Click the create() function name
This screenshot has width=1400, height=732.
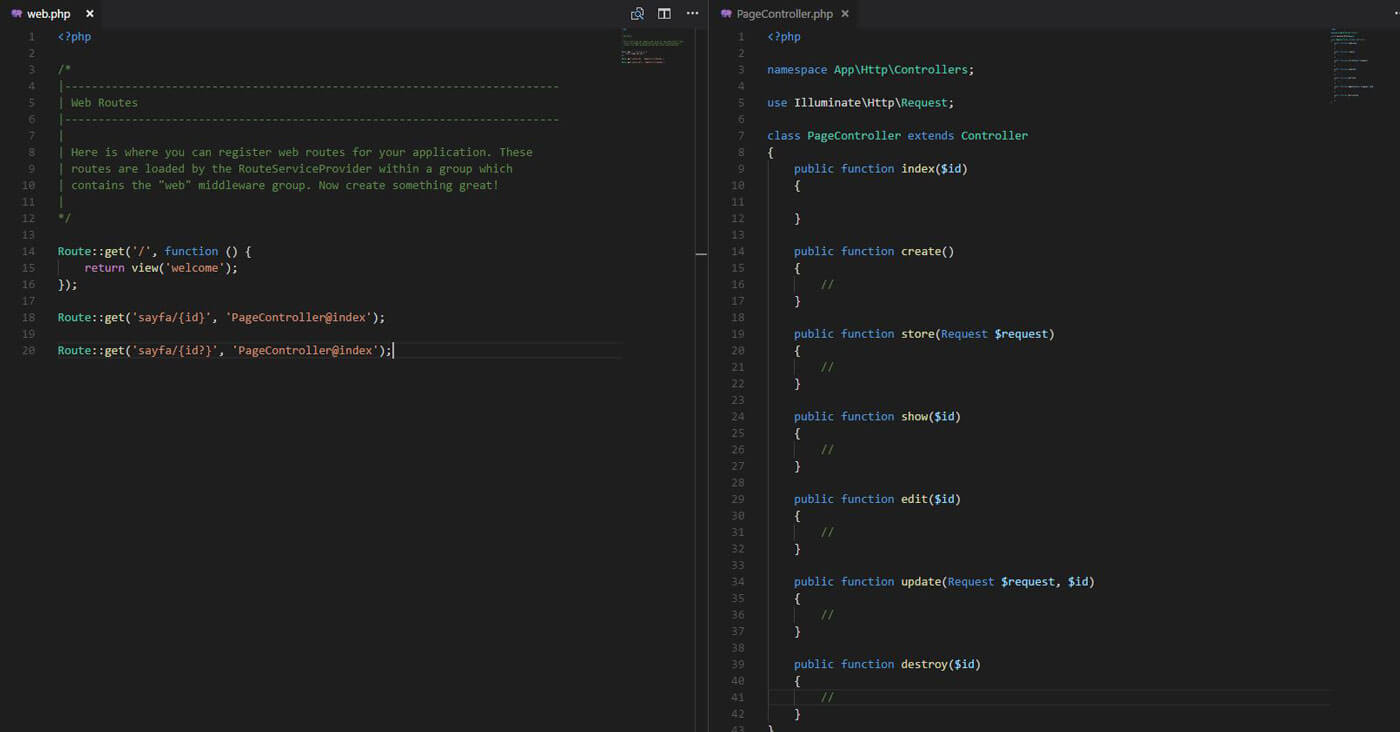(x=920, y=251)
